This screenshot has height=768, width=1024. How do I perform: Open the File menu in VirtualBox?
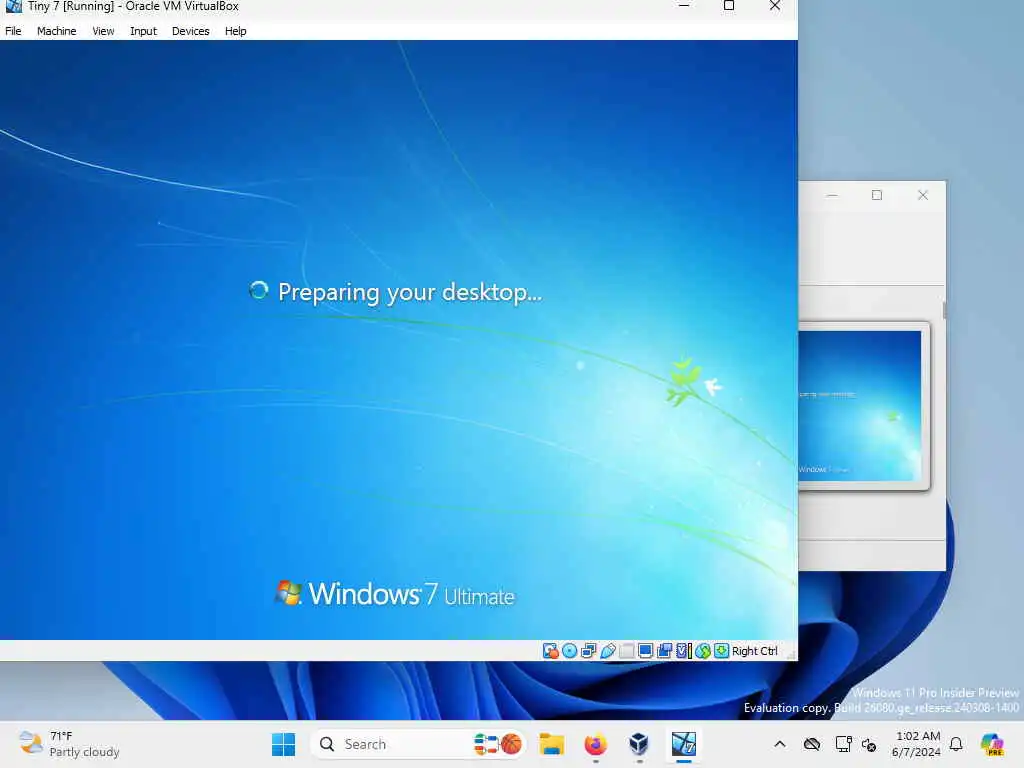pos(13,31)
